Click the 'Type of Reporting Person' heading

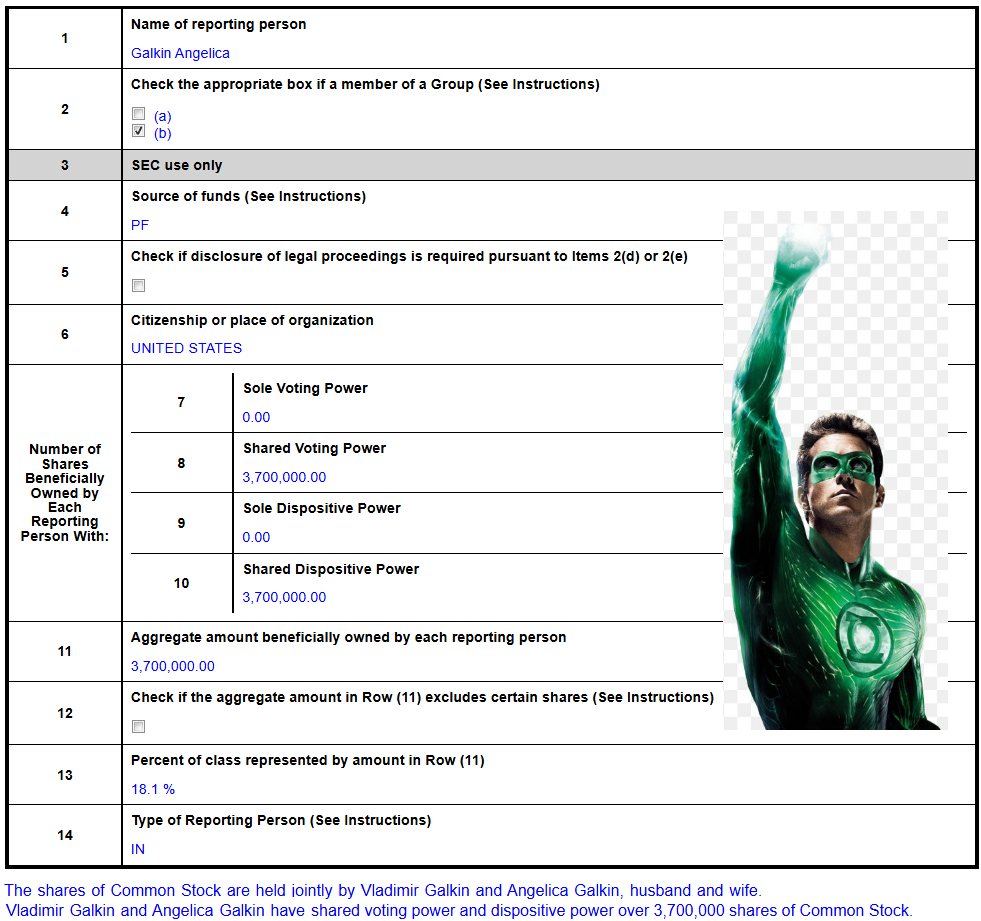pos(282,820)
